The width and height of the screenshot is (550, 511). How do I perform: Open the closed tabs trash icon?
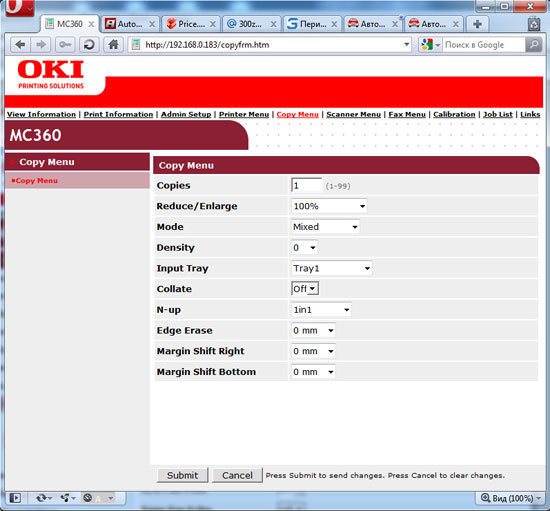(534, 24)
